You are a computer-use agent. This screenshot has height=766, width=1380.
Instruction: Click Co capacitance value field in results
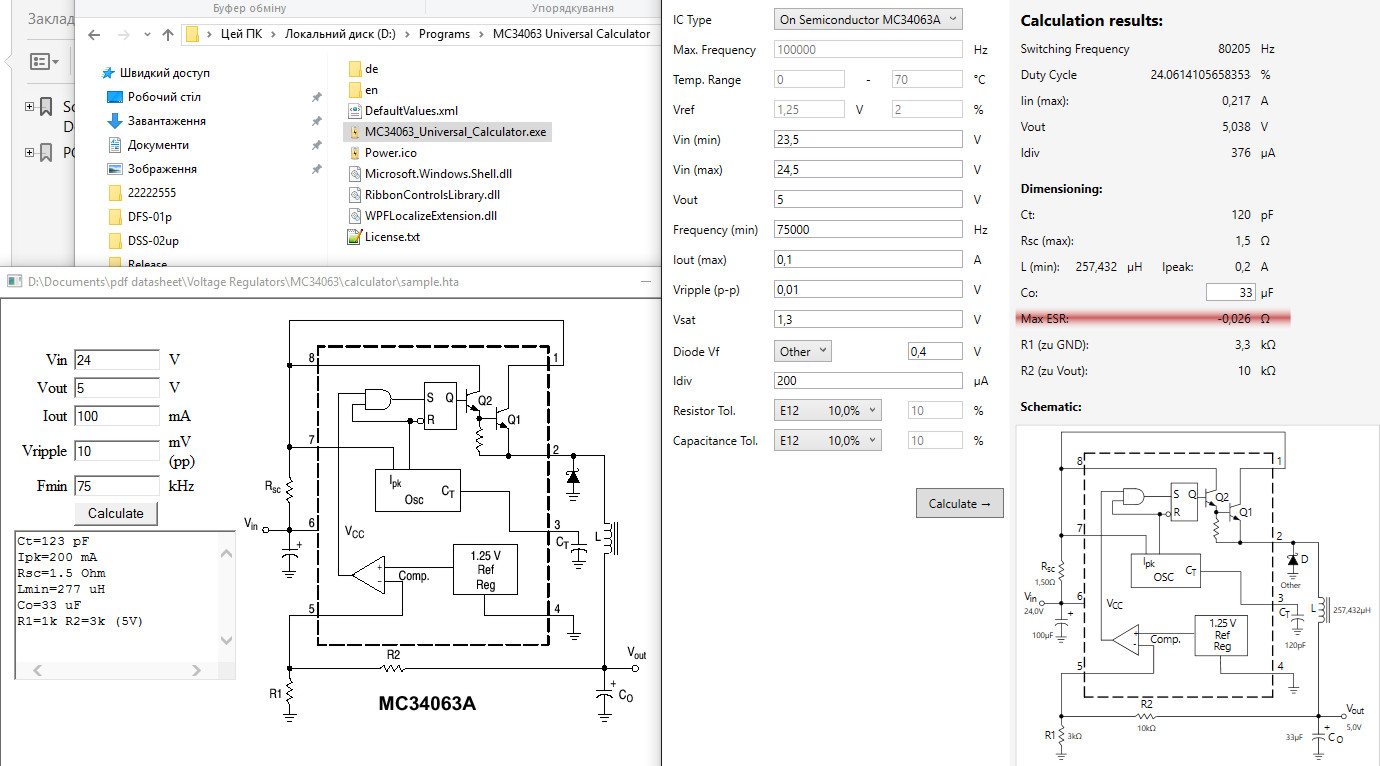[1231, 293]
